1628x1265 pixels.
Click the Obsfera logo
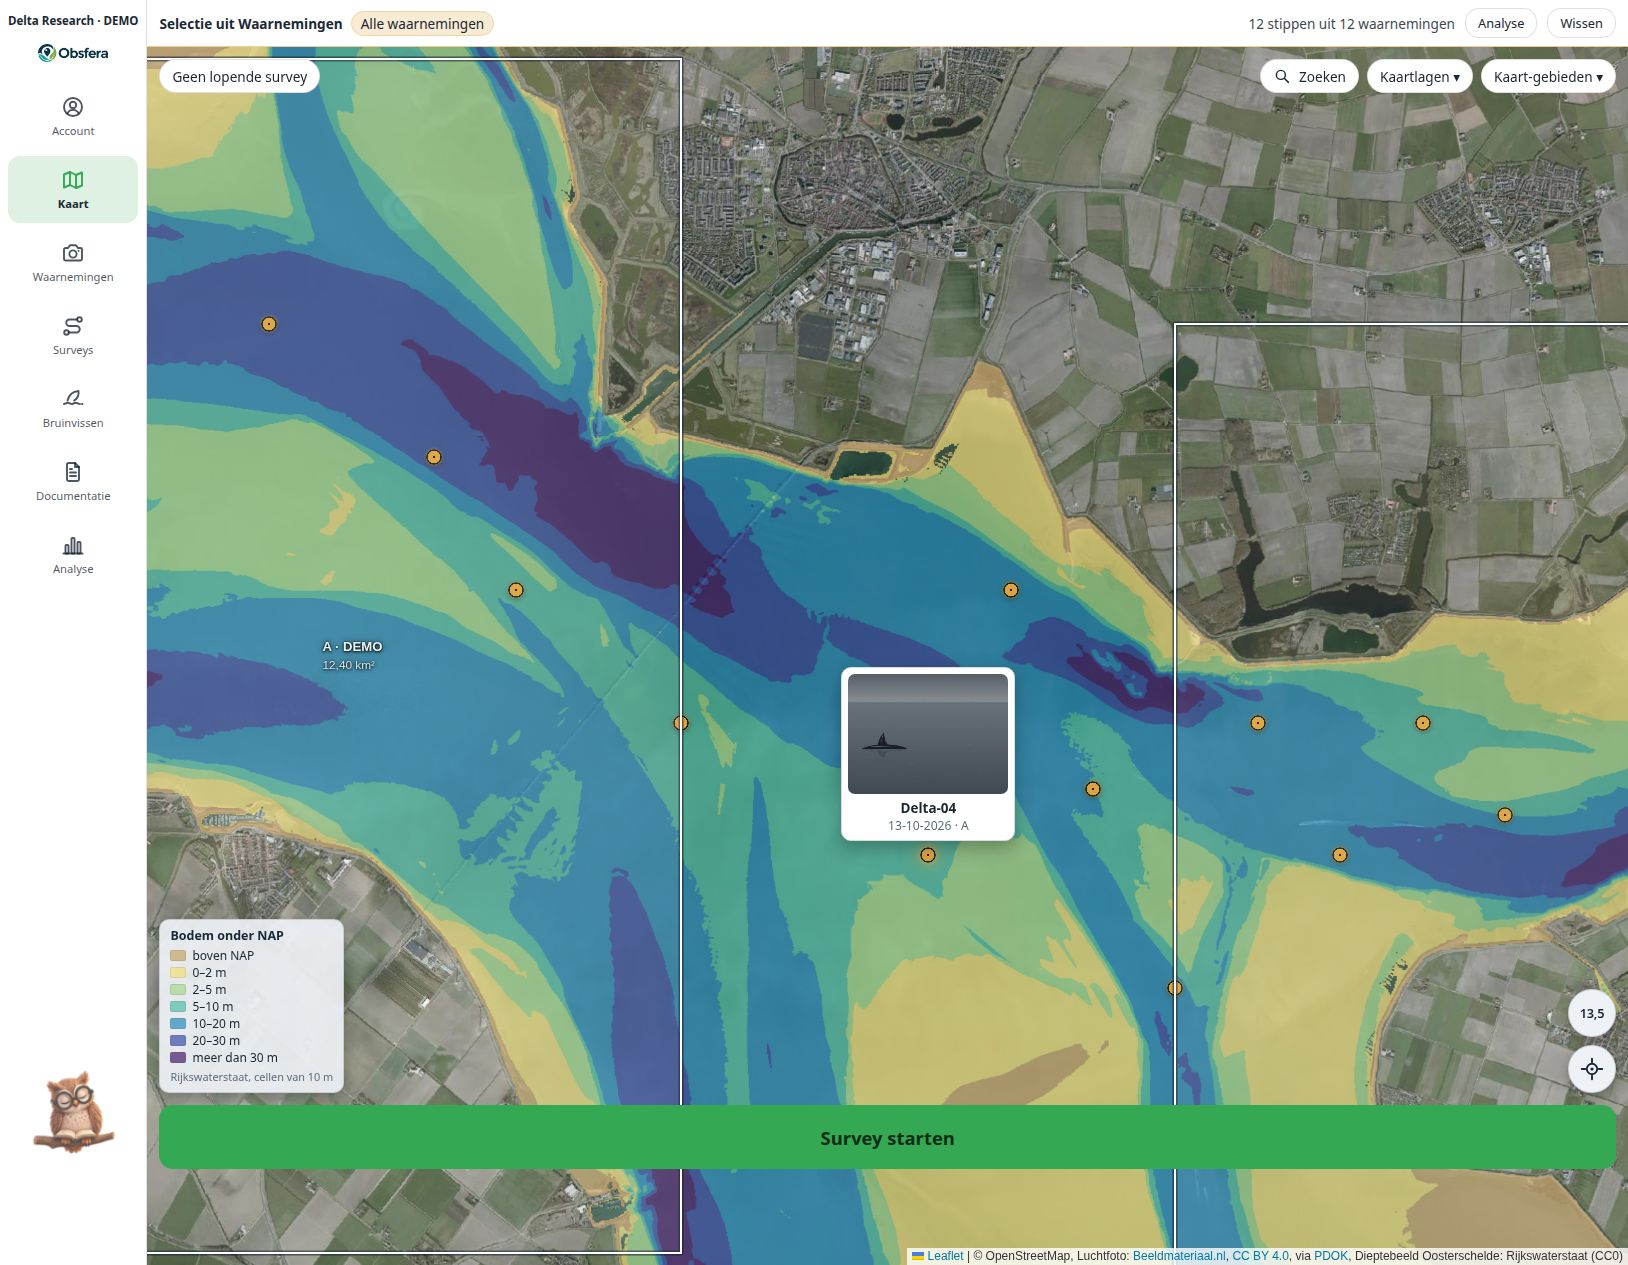pos(73,53)
